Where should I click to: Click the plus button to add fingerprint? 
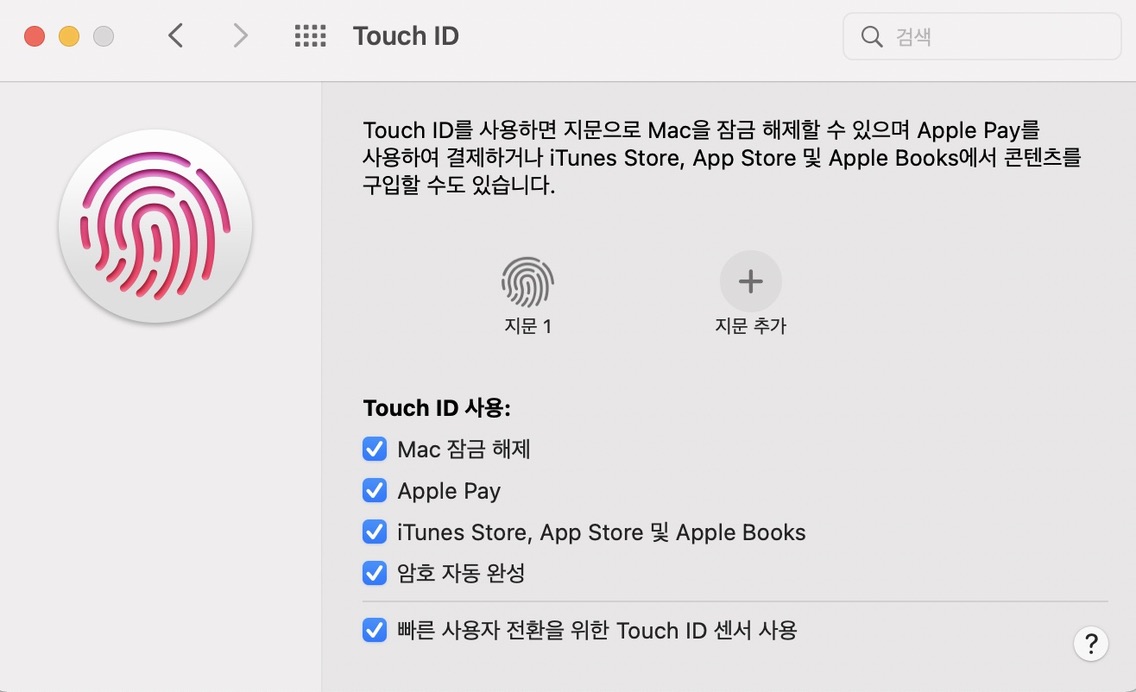pyautogui.click(x=751, y=281)
